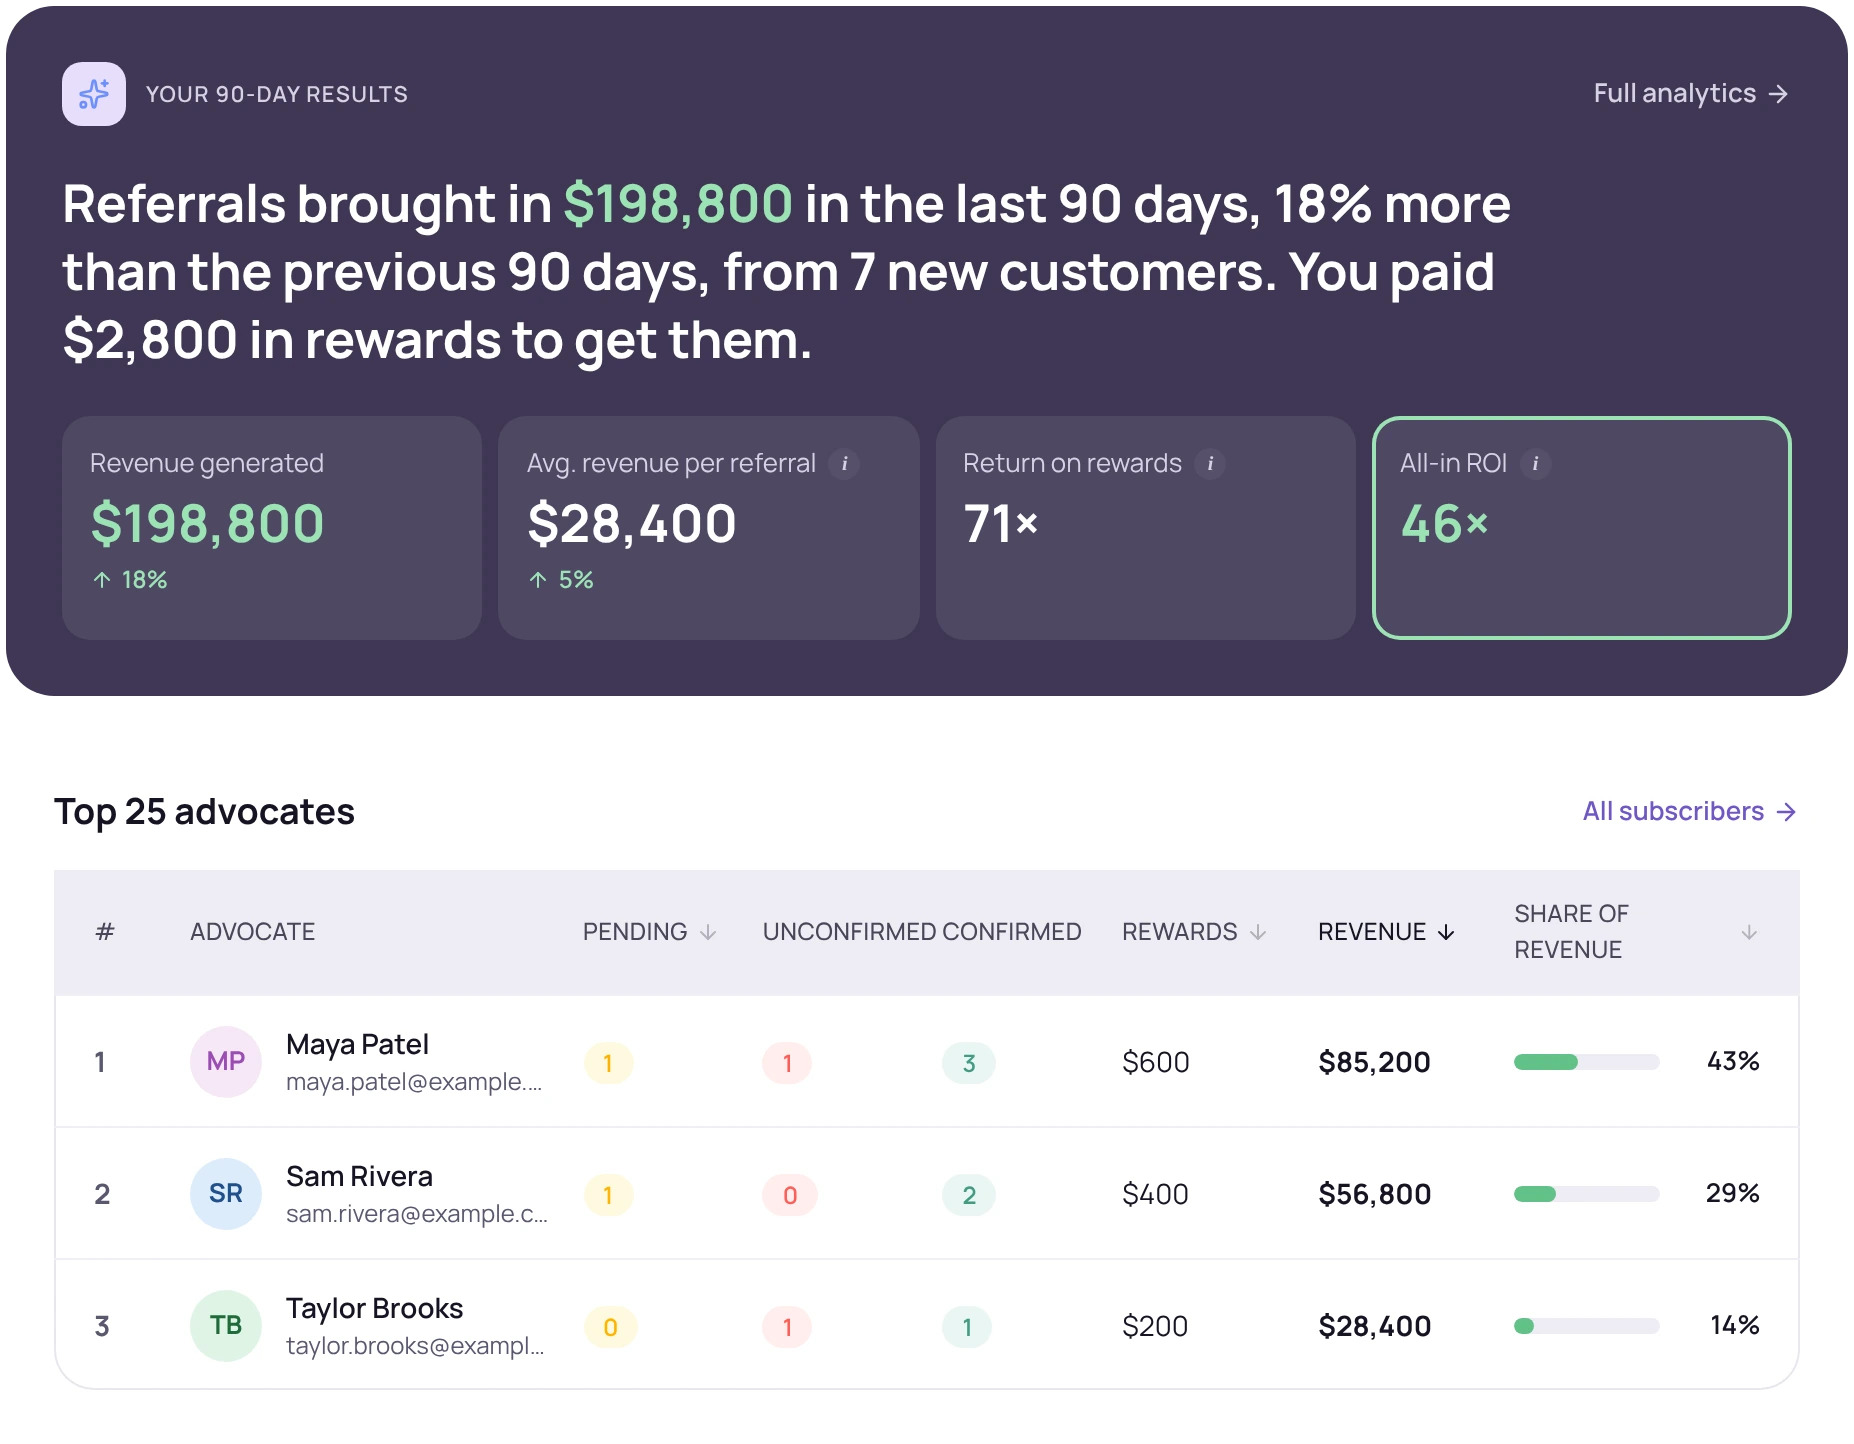Open Sam Rivera advocate name
Screen dimensions: 1854x1444
pos(359,1177)
